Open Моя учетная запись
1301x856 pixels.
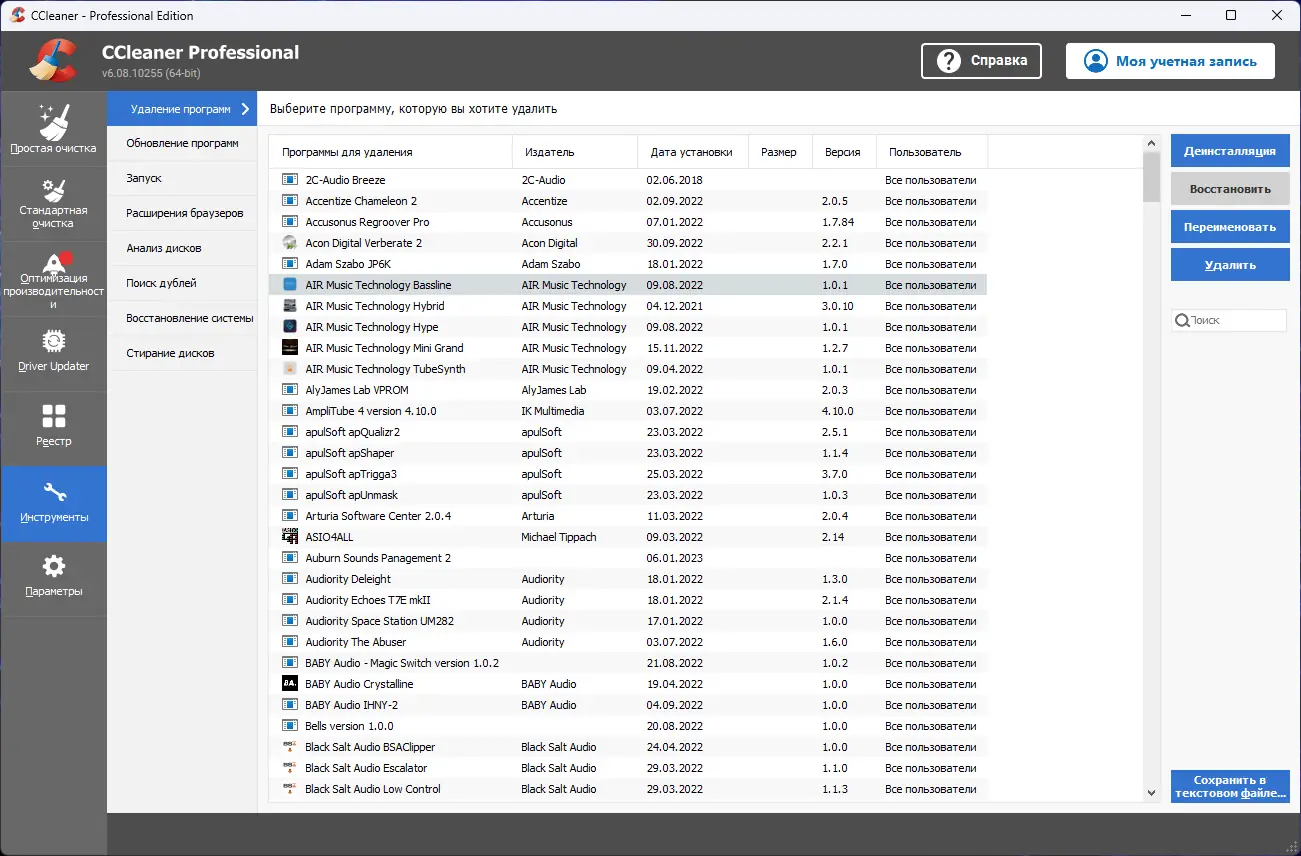tap(1169, 60)
